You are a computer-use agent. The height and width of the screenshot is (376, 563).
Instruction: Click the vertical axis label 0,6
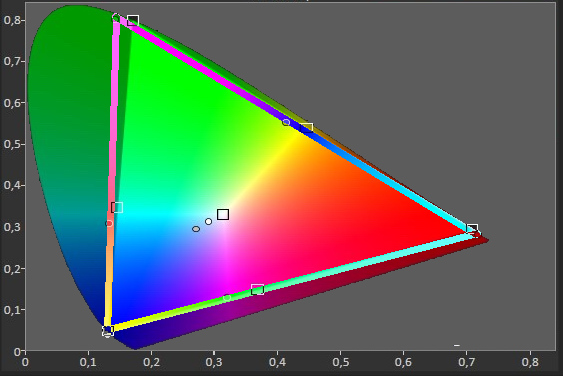click(11, 103)
